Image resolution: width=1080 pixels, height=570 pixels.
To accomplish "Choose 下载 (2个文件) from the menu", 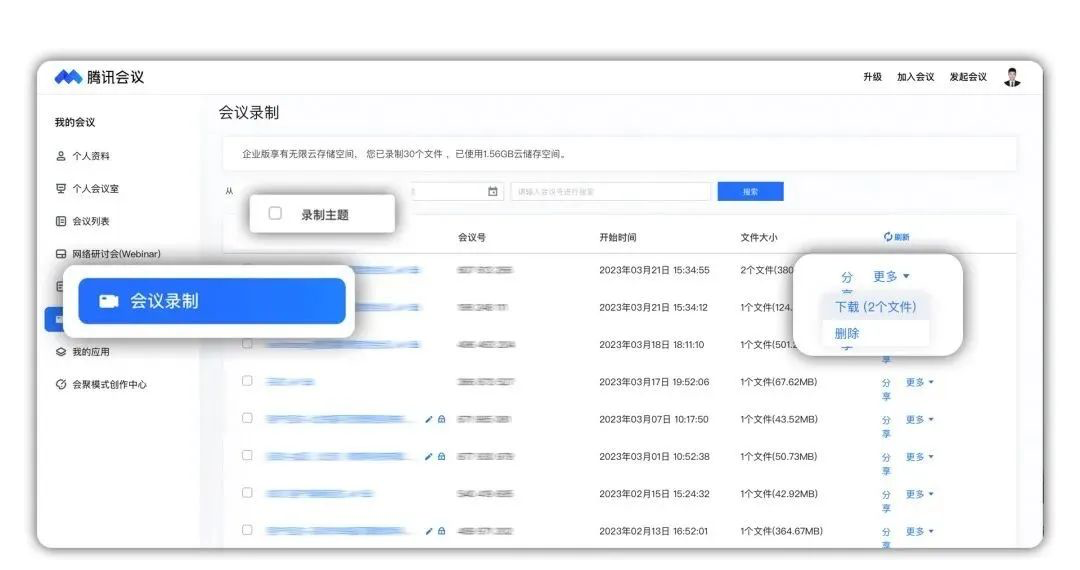I will 875,307.
